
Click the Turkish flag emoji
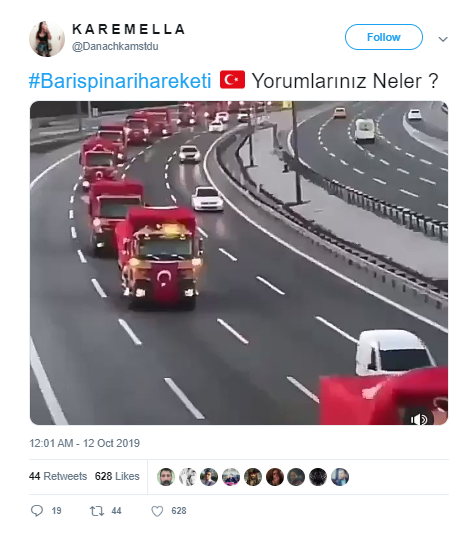pos(232,80)
